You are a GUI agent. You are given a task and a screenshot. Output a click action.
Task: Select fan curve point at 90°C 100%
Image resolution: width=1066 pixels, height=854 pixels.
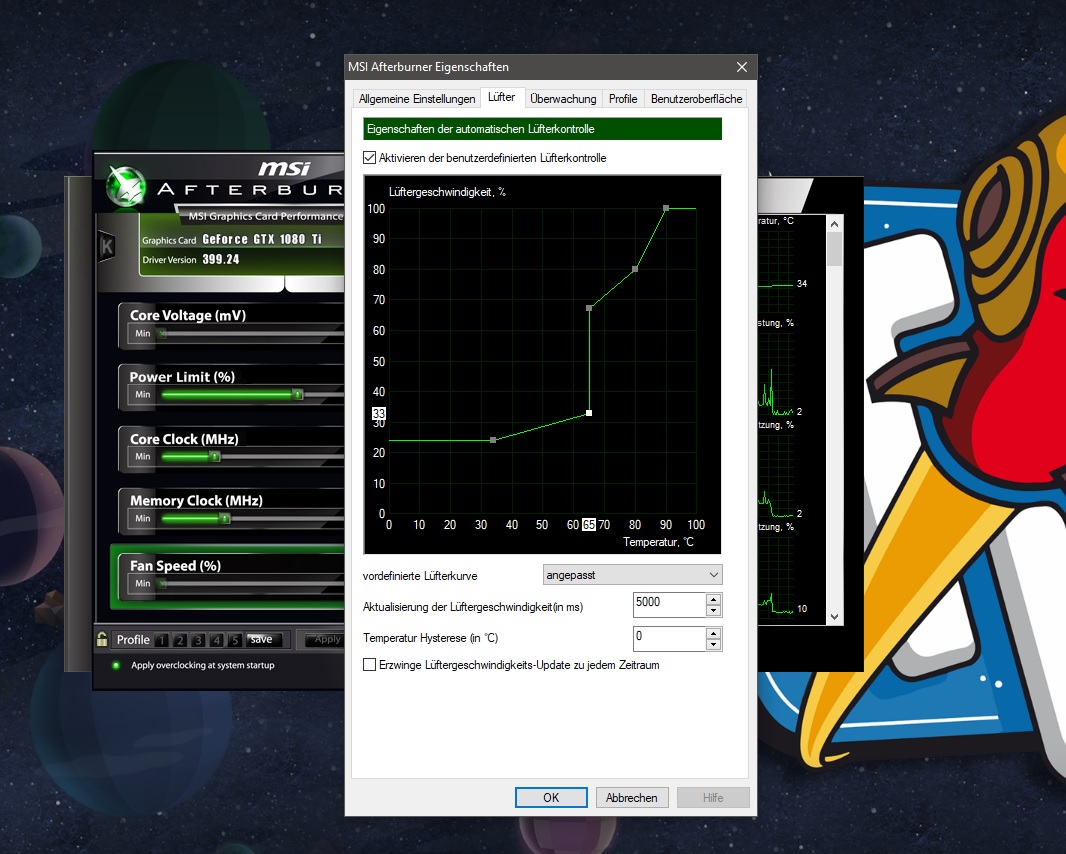666,208
